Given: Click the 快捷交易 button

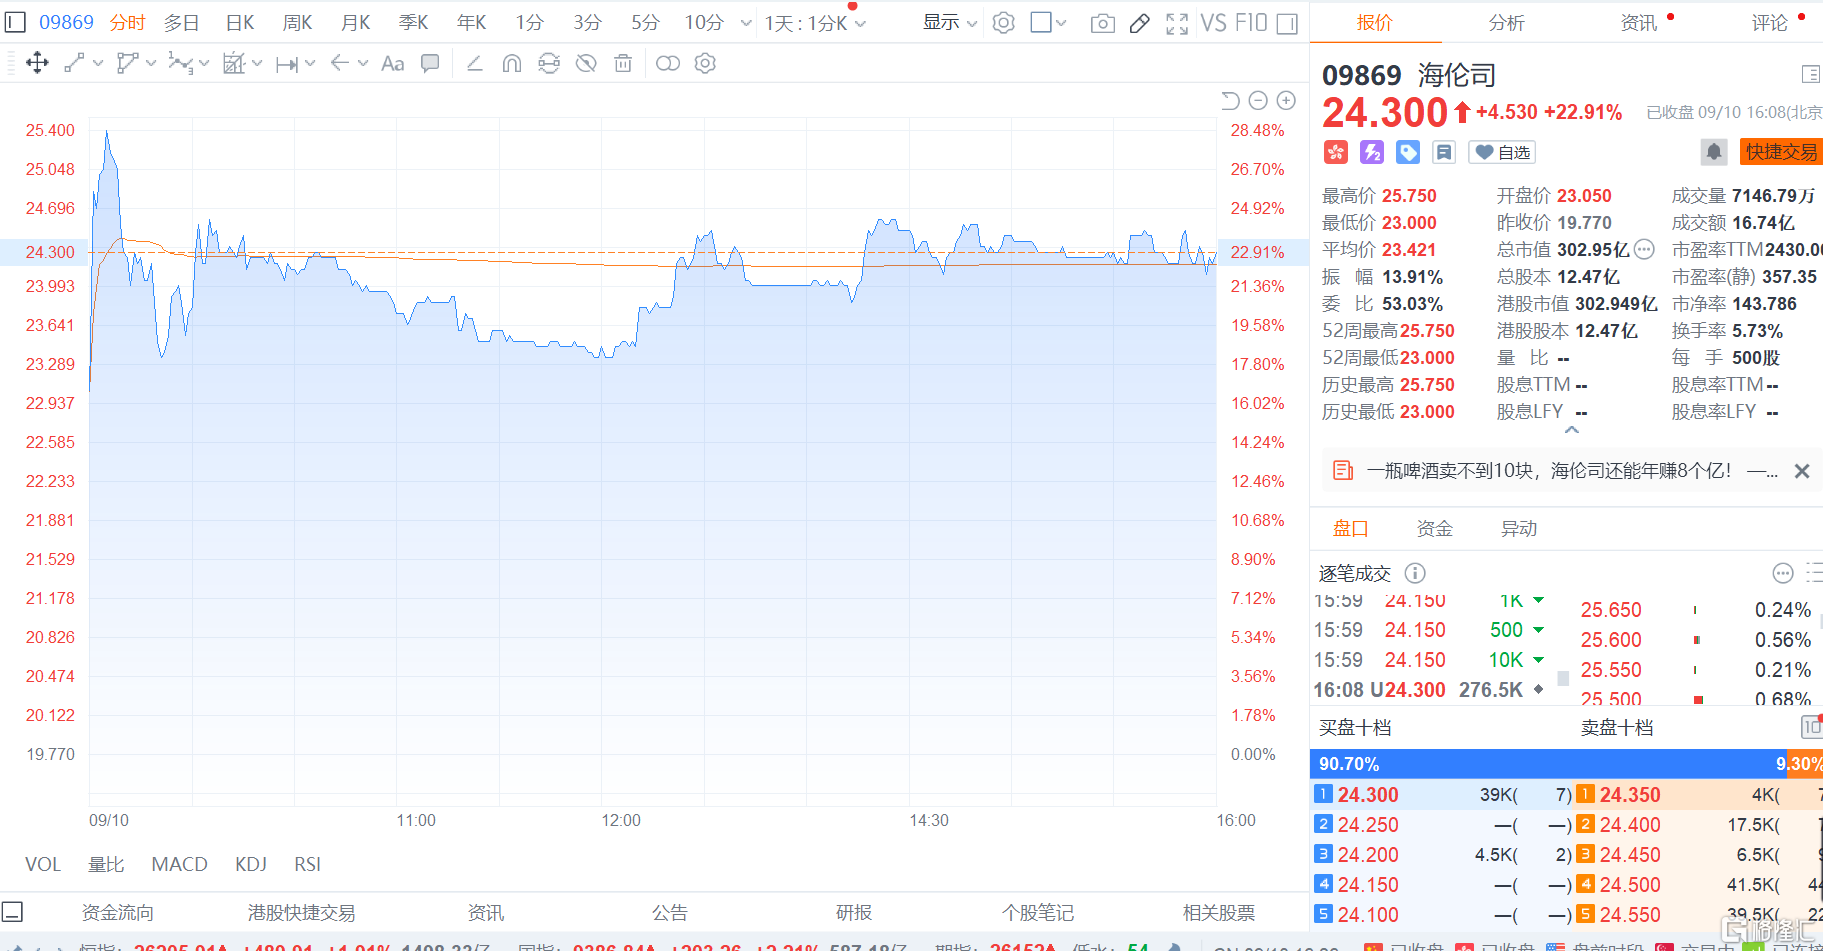Looking at the screenshot, I should click(x=1780, y=152).
